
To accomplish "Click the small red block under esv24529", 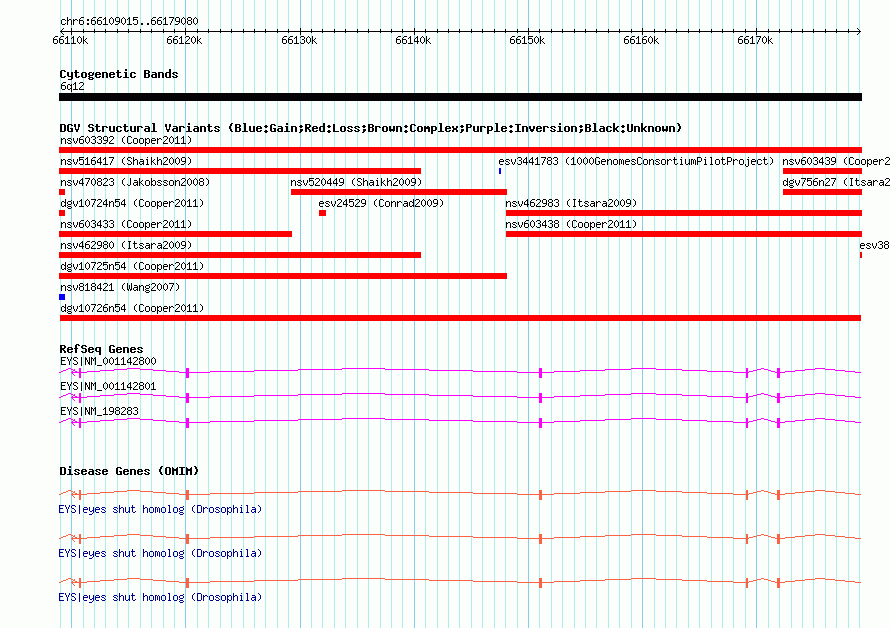I will [x=322, y=213].
